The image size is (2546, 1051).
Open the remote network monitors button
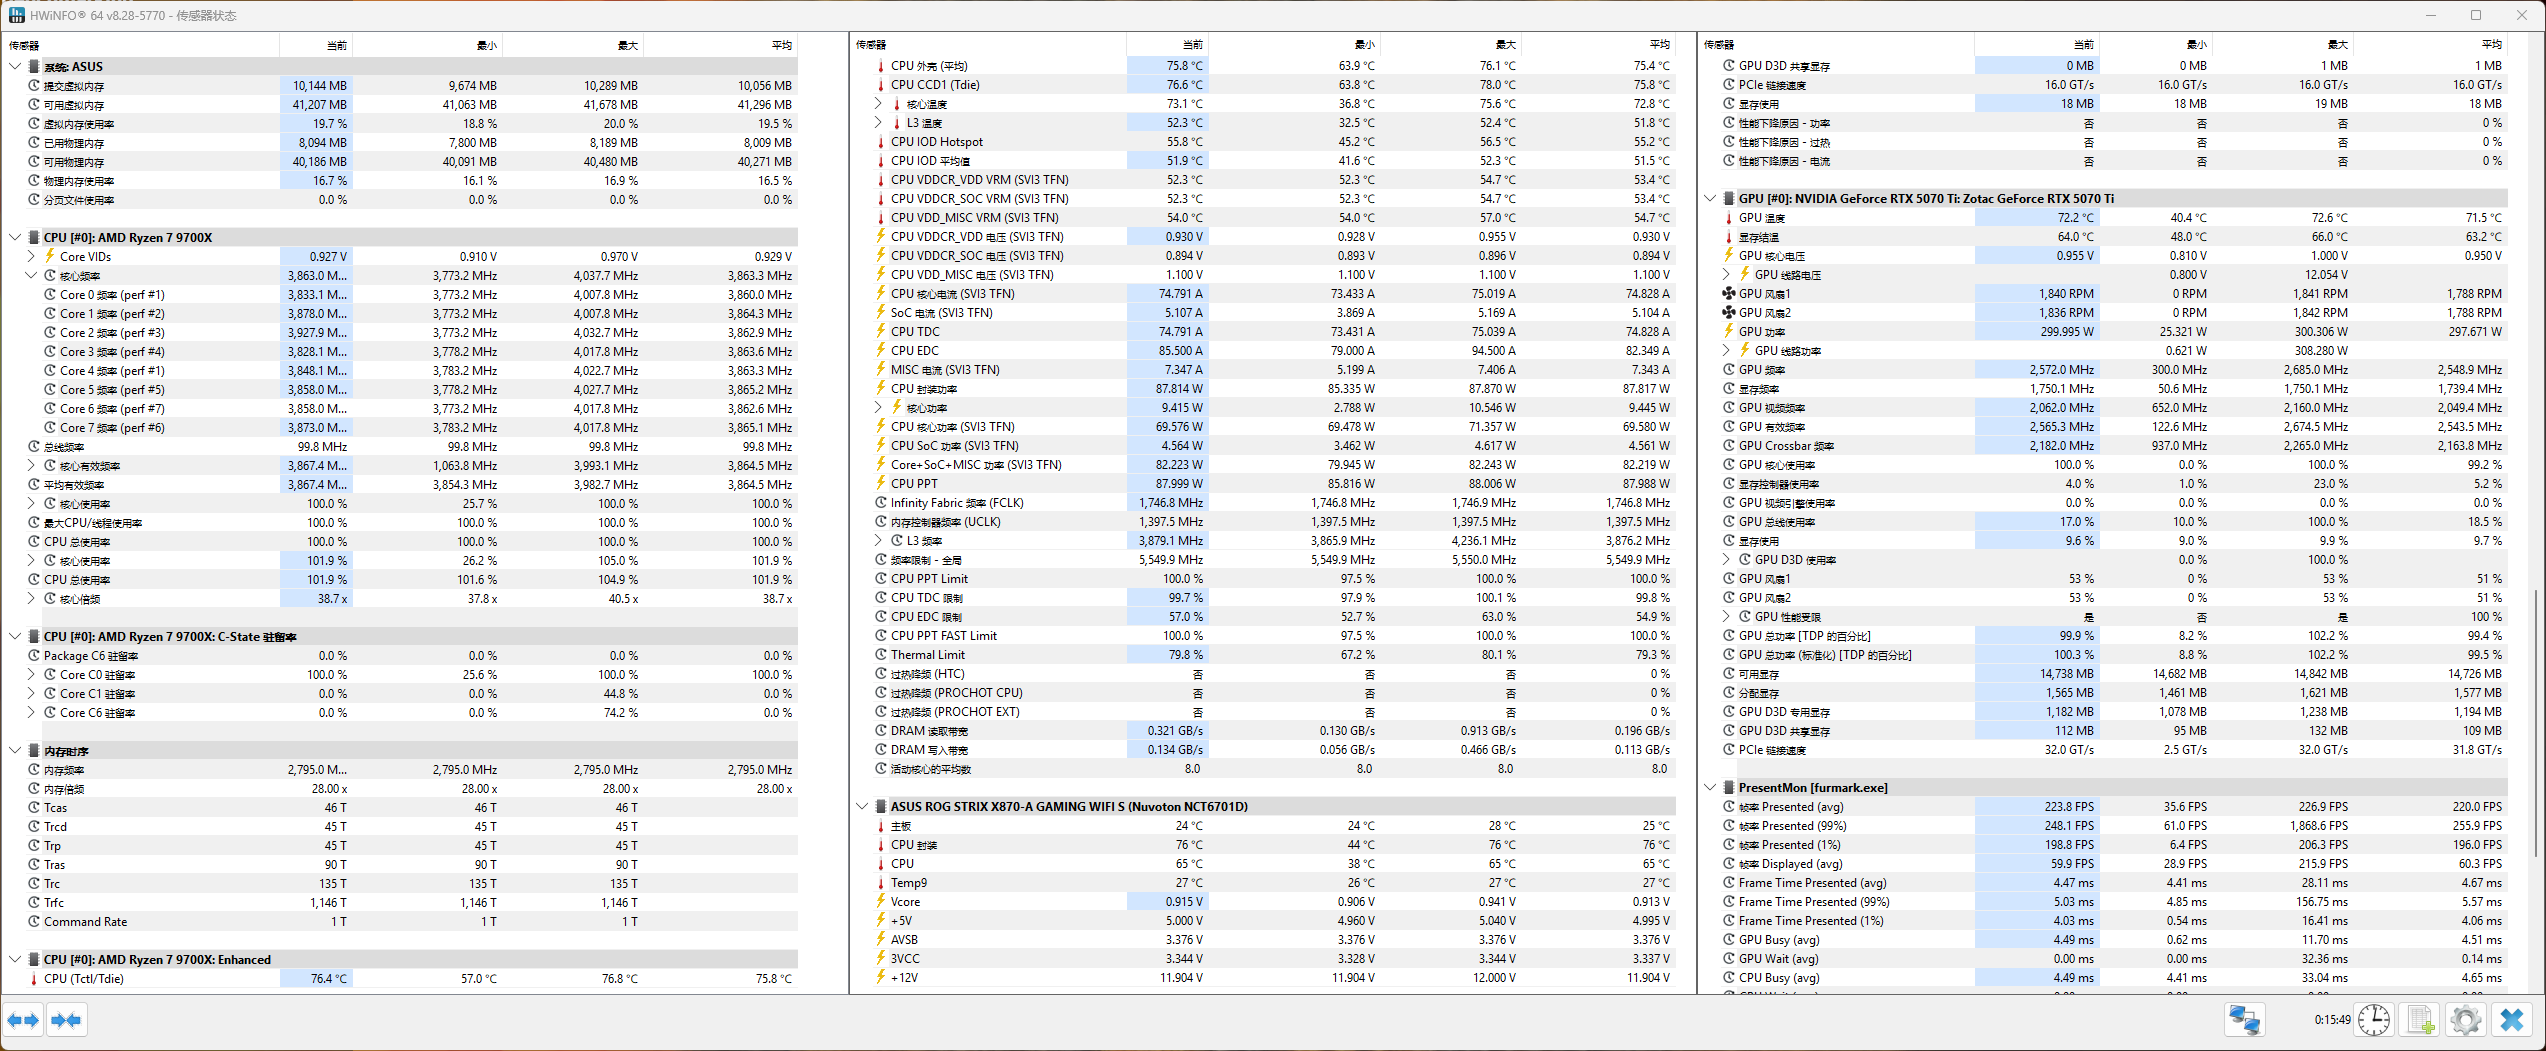2245,1020
